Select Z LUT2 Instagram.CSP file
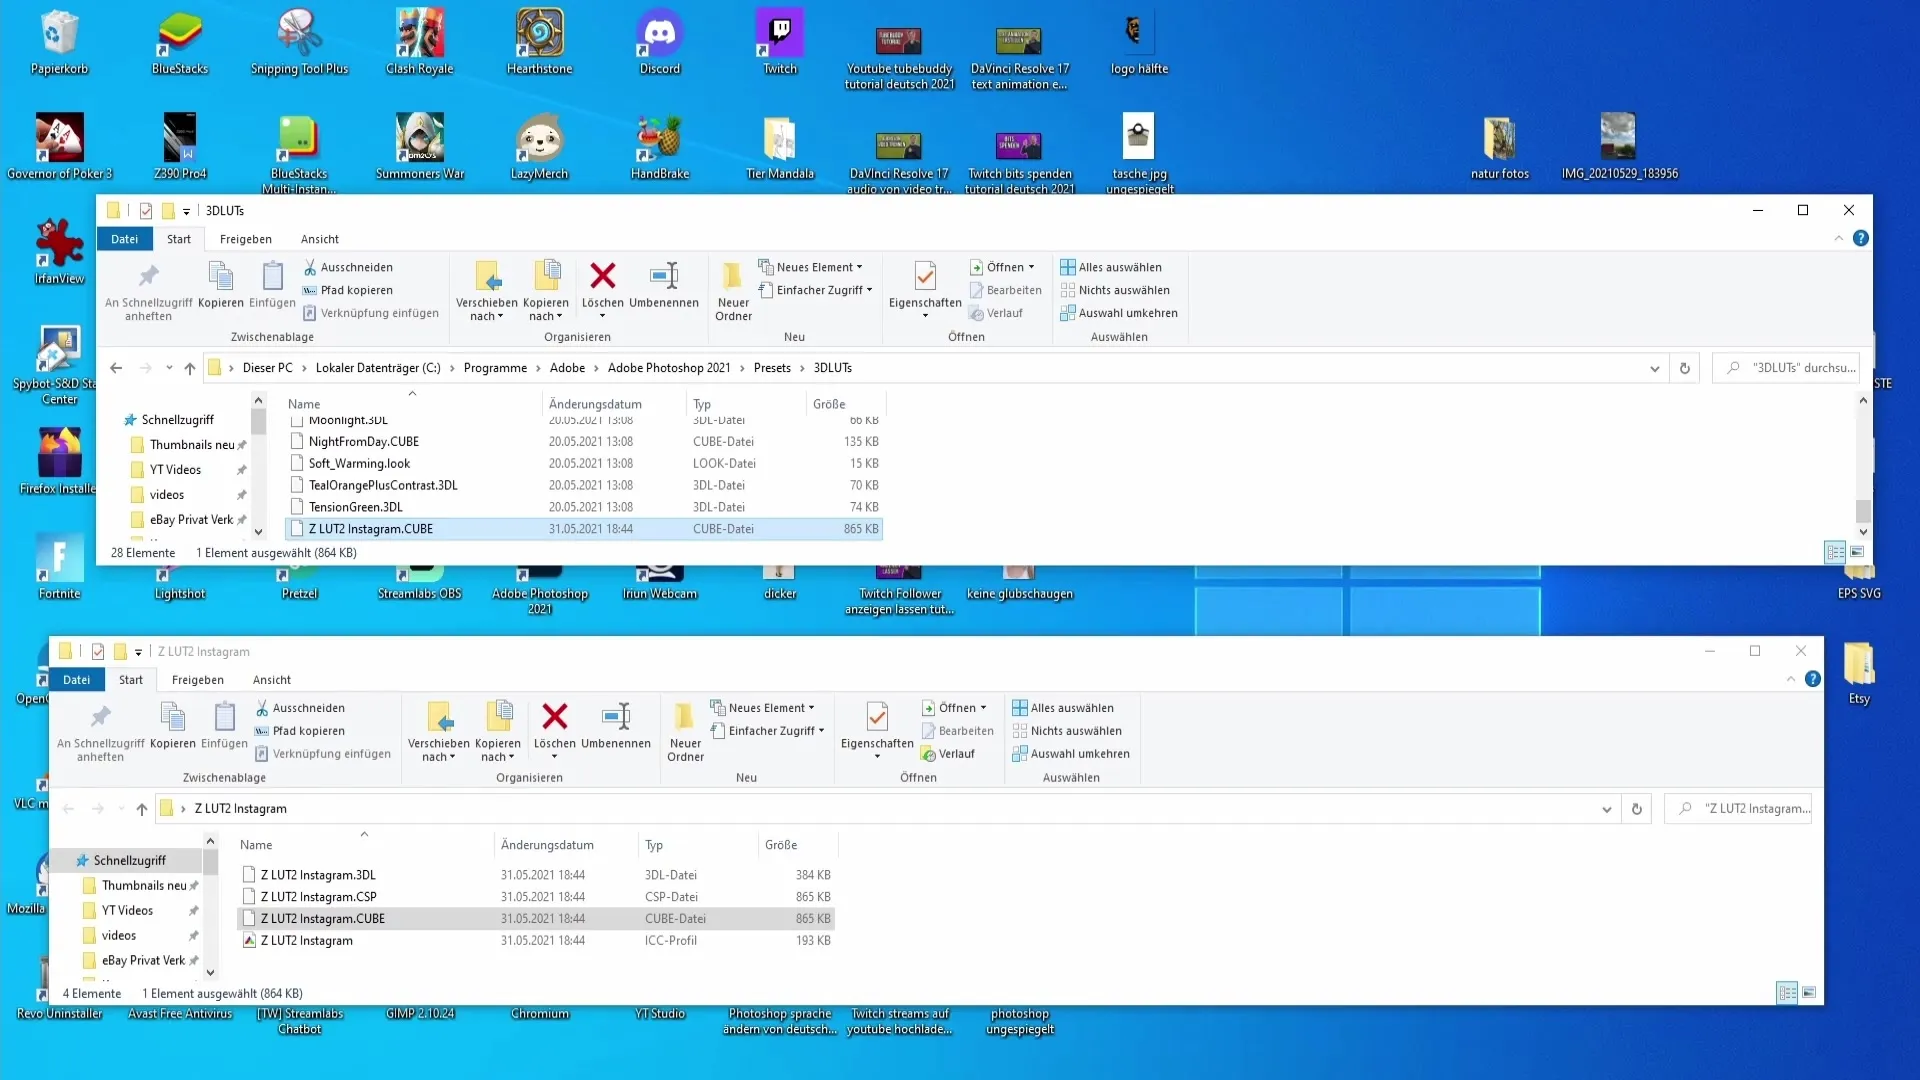This screenshot has width=1920, height=1080. [537, 897]
